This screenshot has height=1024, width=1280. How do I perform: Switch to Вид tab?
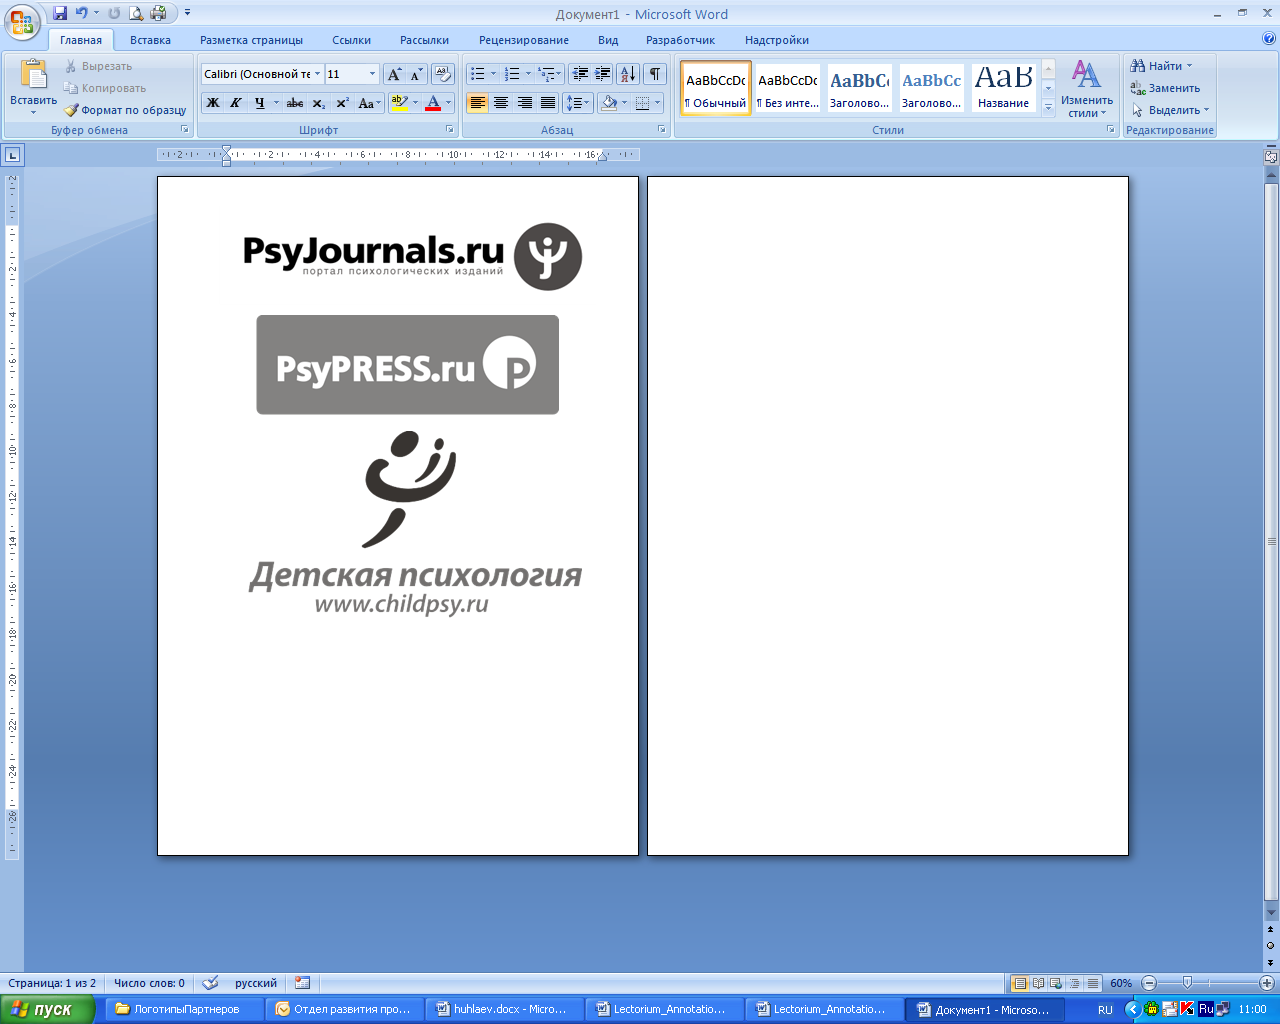pyautogui.click(x=608, y=40)
